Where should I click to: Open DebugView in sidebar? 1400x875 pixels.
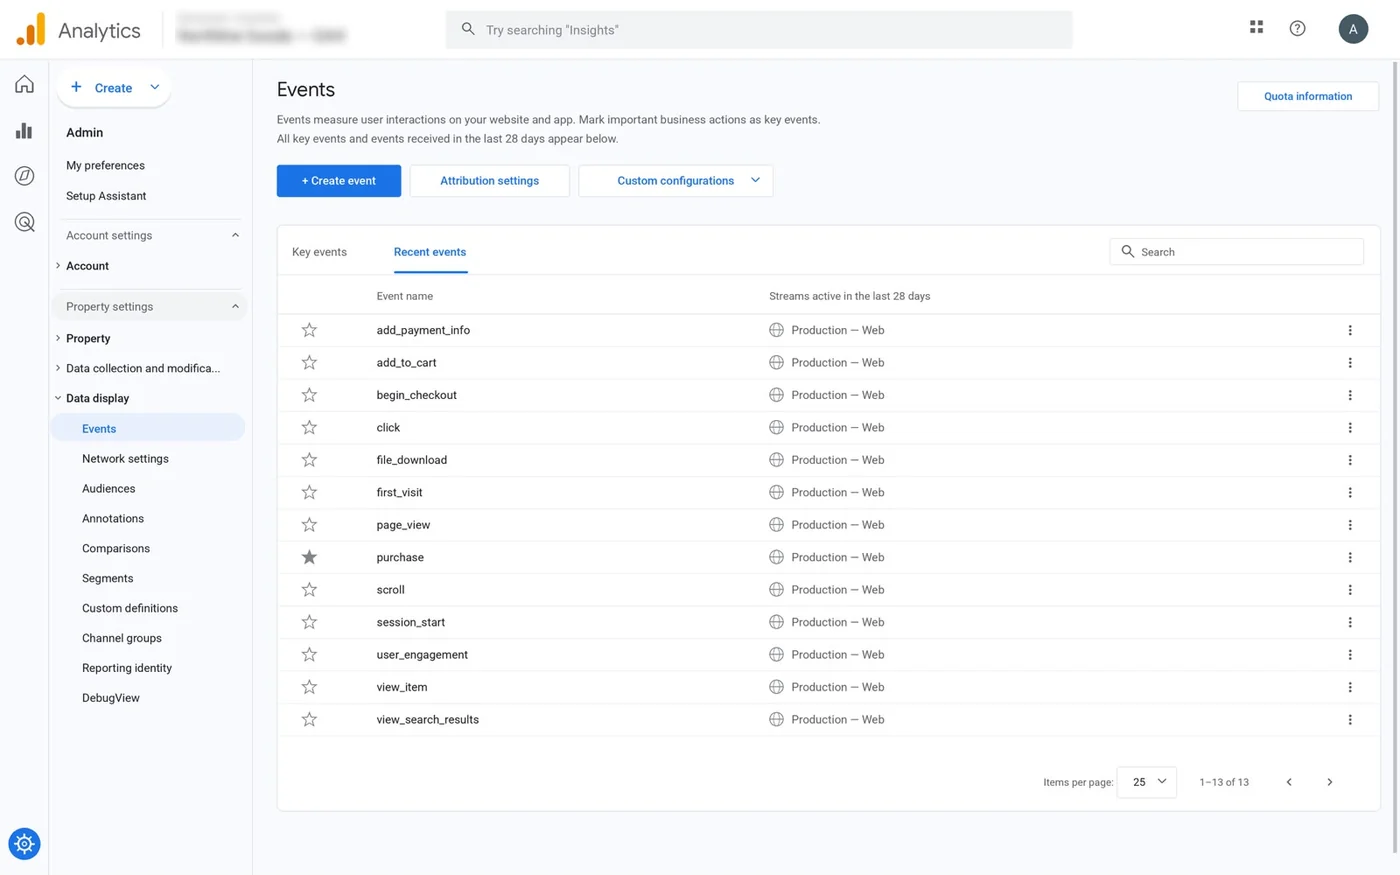pyautogui.click(x=111, y=698)
